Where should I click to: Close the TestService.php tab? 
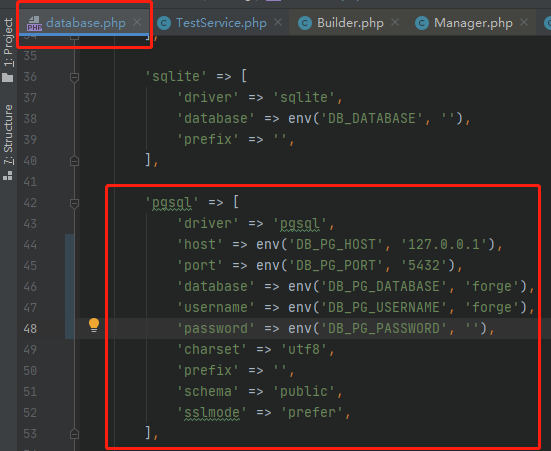278,22
